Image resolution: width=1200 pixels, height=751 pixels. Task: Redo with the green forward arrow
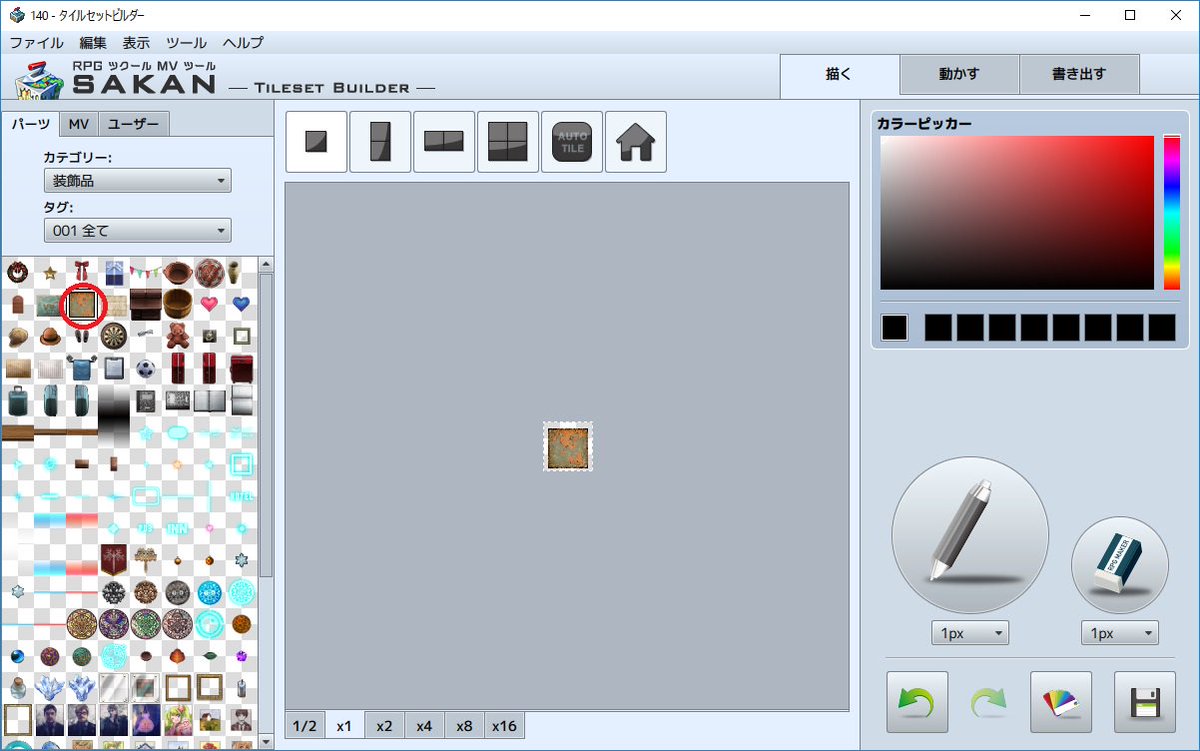coord(989,702)
